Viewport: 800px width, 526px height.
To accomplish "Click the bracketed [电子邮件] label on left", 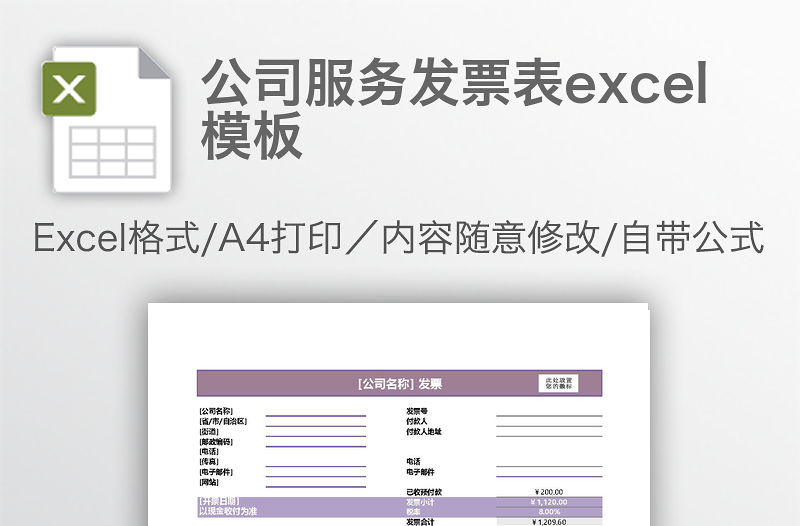I will [216, 472].
